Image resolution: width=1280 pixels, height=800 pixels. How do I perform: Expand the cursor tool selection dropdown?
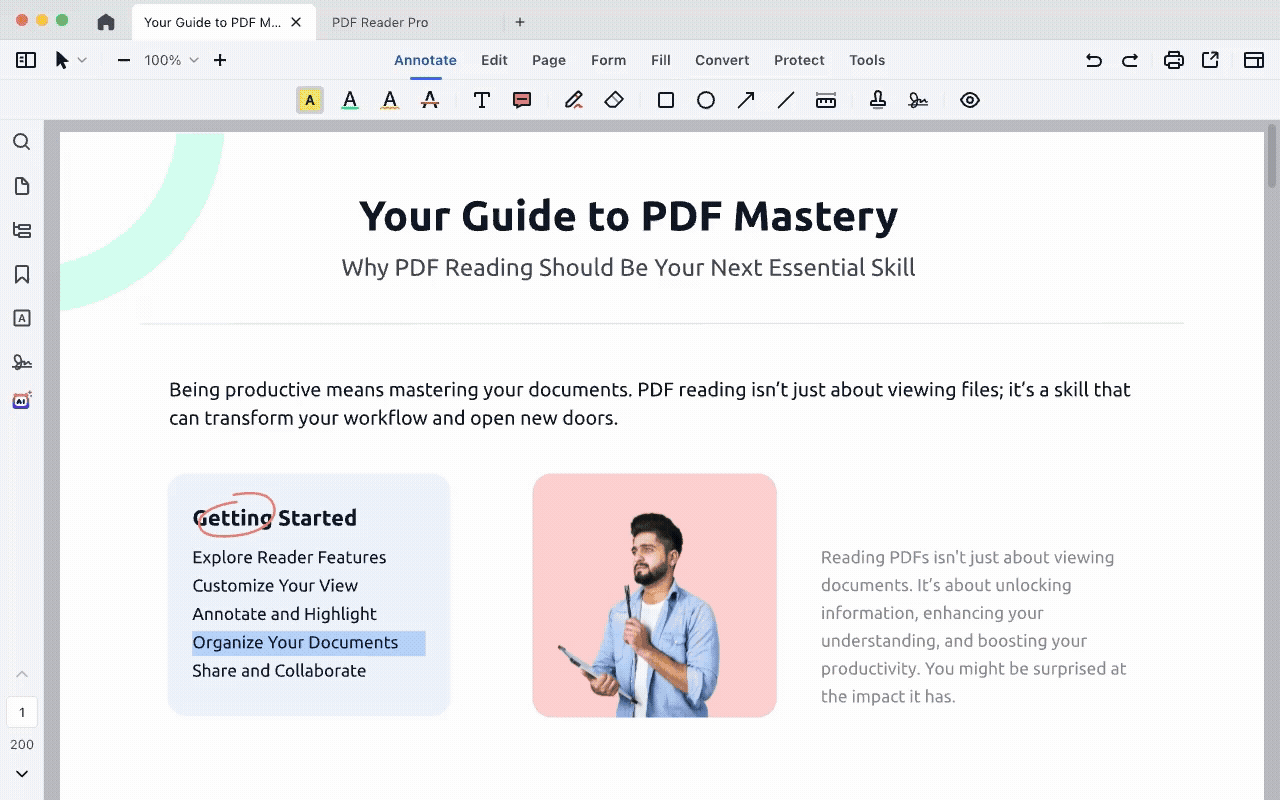[82, 60]
